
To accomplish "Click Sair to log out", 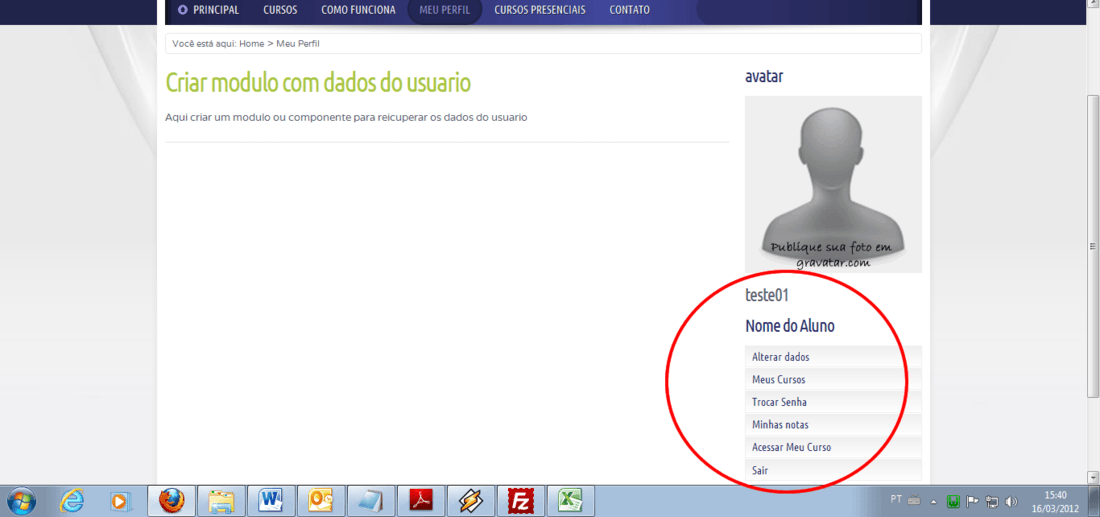I will pyautogui.click(x=833, y=470).
